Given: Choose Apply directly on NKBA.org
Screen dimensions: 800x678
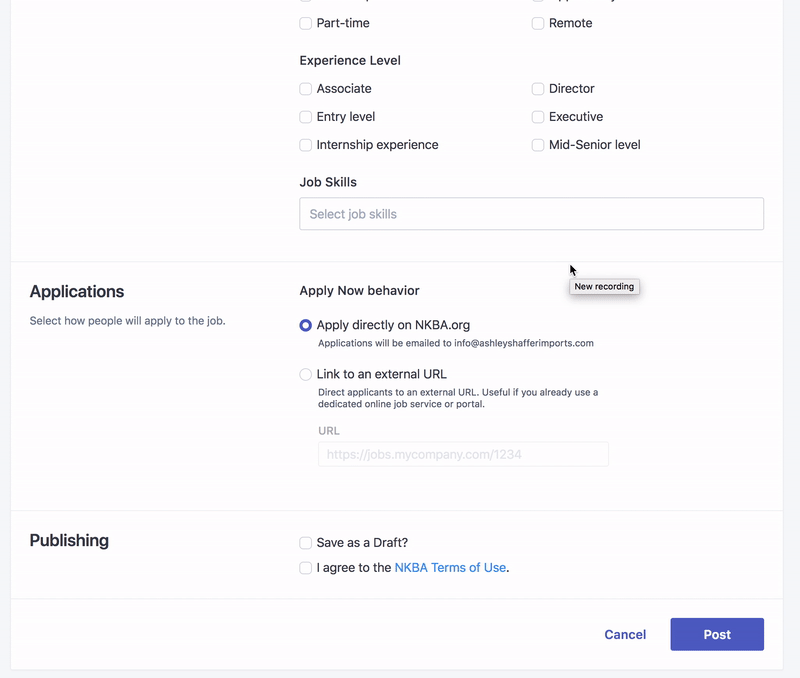Looking at the screenshot, I should click(306, 325).
